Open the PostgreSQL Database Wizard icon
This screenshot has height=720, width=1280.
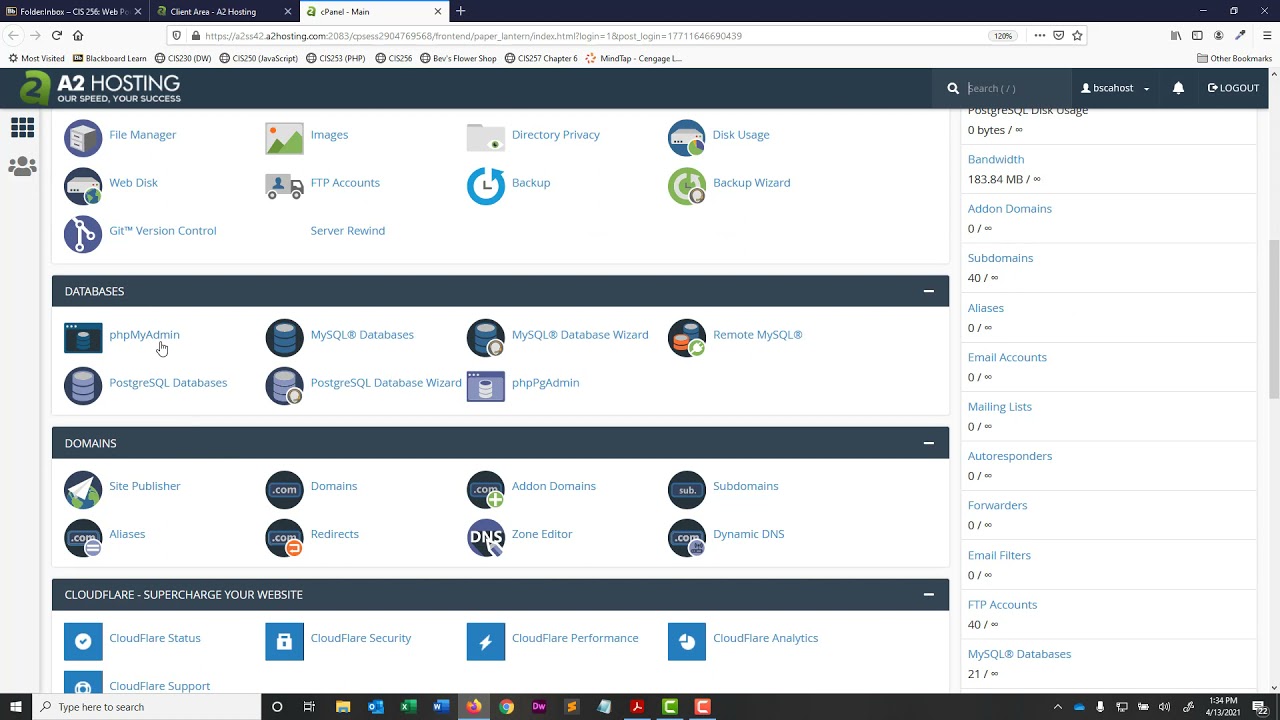(x=284, y=386)
